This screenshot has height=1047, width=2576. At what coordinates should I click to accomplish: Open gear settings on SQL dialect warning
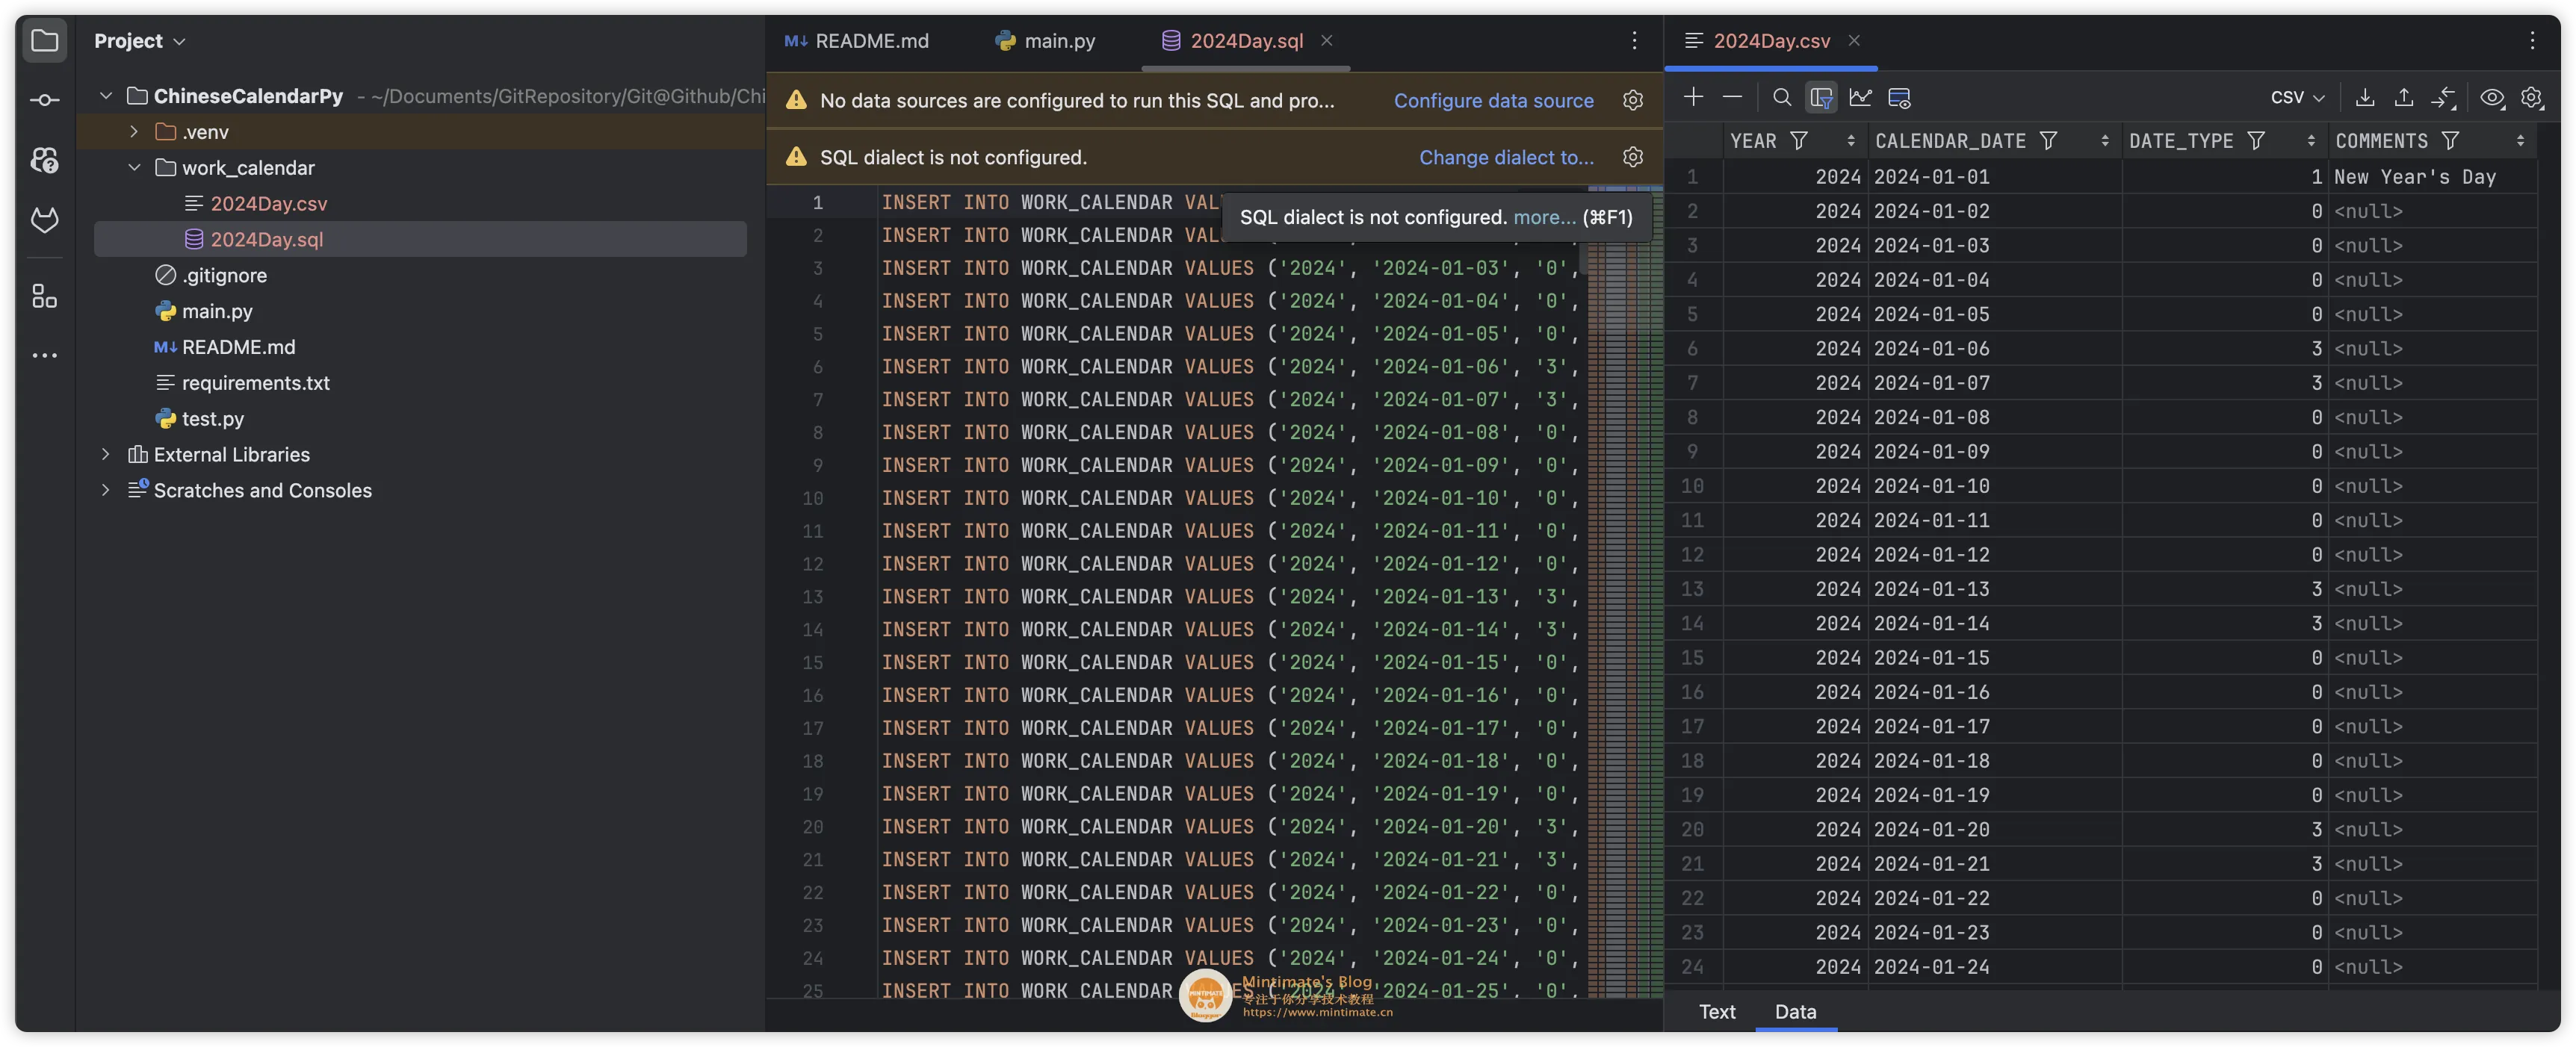click(x=1632, y=157)
